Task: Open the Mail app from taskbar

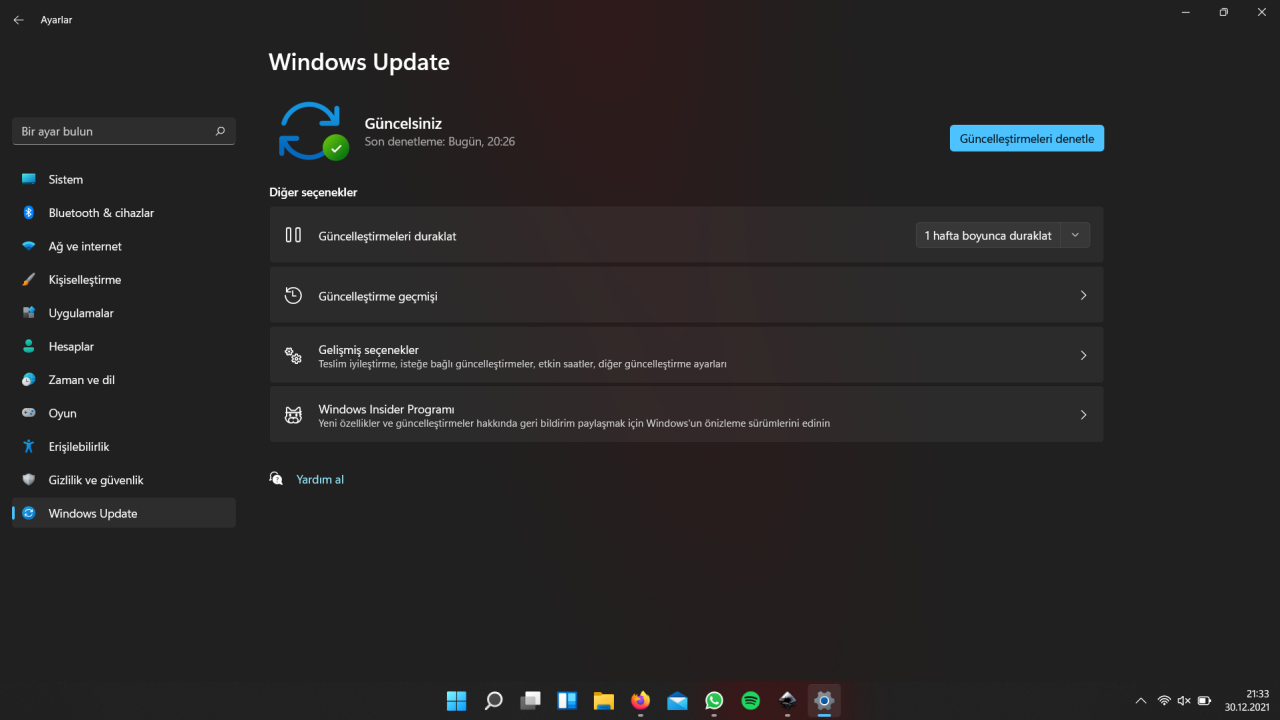Action: 677,700
